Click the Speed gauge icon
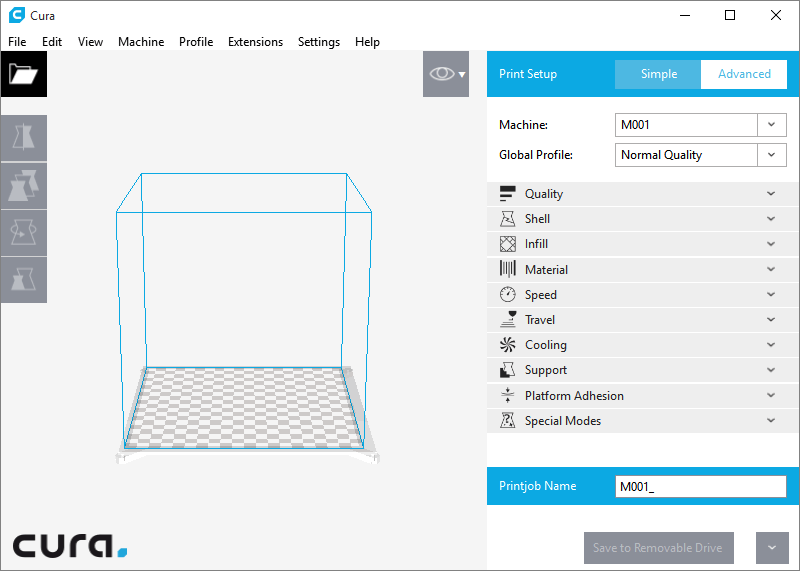This screenshot has height=571, width=800. 507,295
